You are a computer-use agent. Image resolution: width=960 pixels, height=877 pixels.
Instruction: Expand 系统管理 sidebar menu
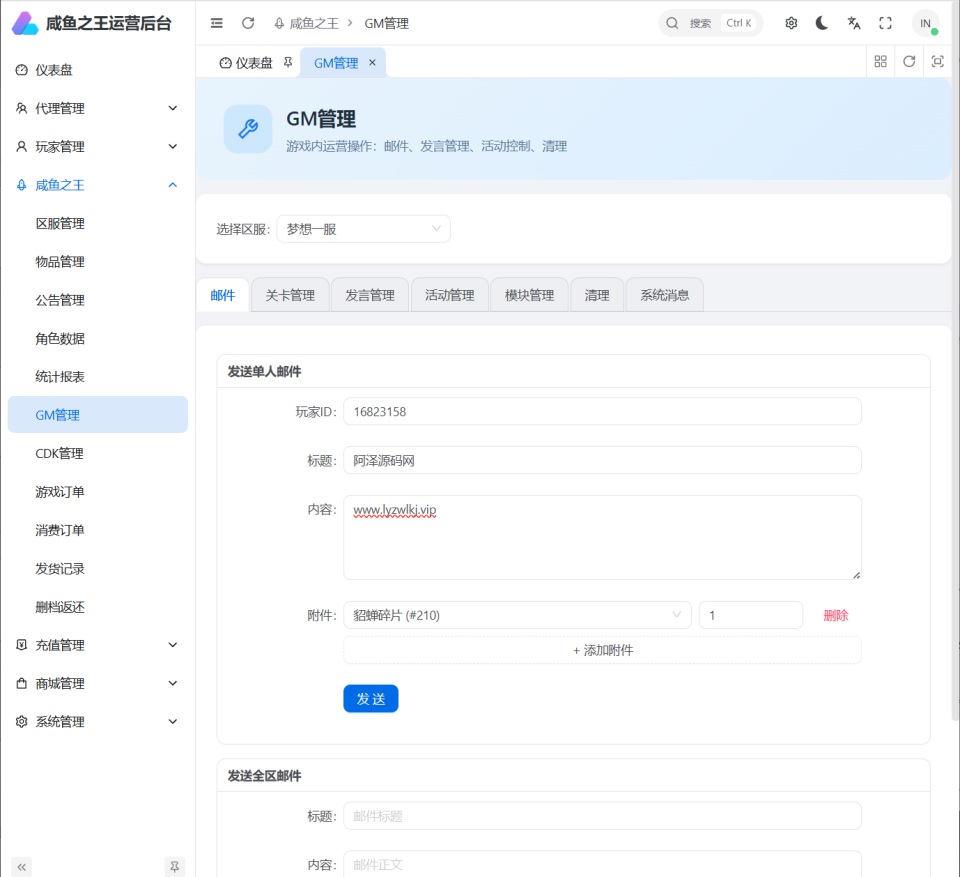(98, 721)
